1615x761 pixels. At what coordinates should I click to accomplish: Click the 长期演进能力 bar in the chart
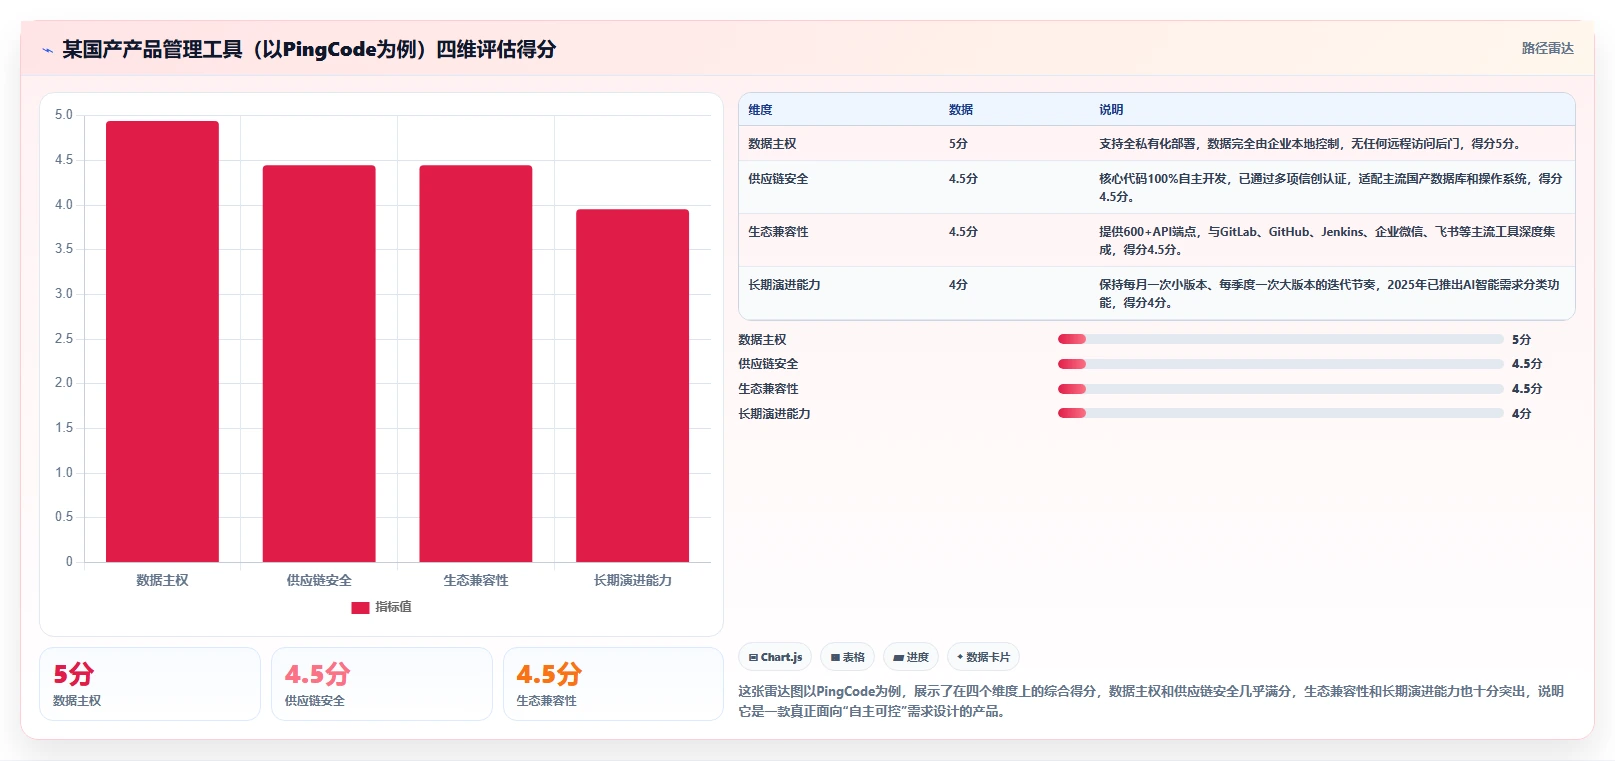[632, 385]
